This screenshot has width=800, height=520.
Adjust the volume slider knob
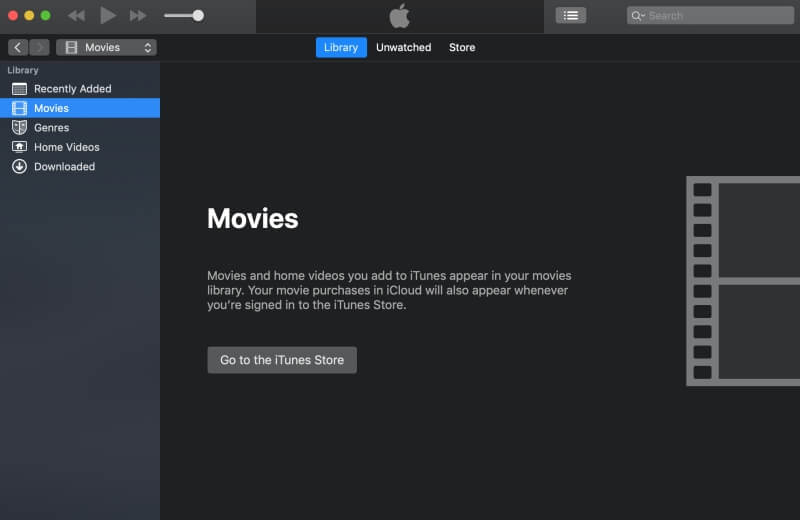(198, 16)
